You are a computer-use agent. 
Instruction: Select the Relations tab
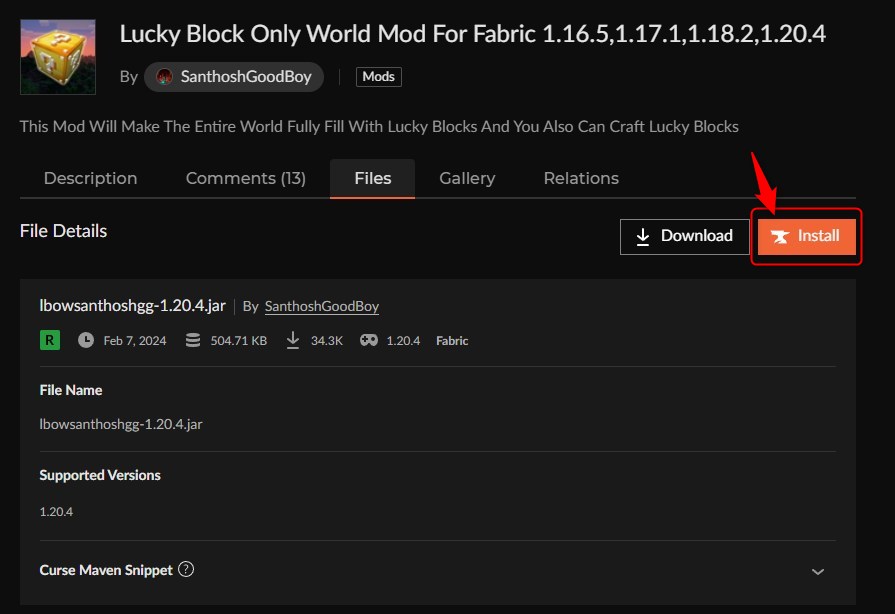[580, 178]
